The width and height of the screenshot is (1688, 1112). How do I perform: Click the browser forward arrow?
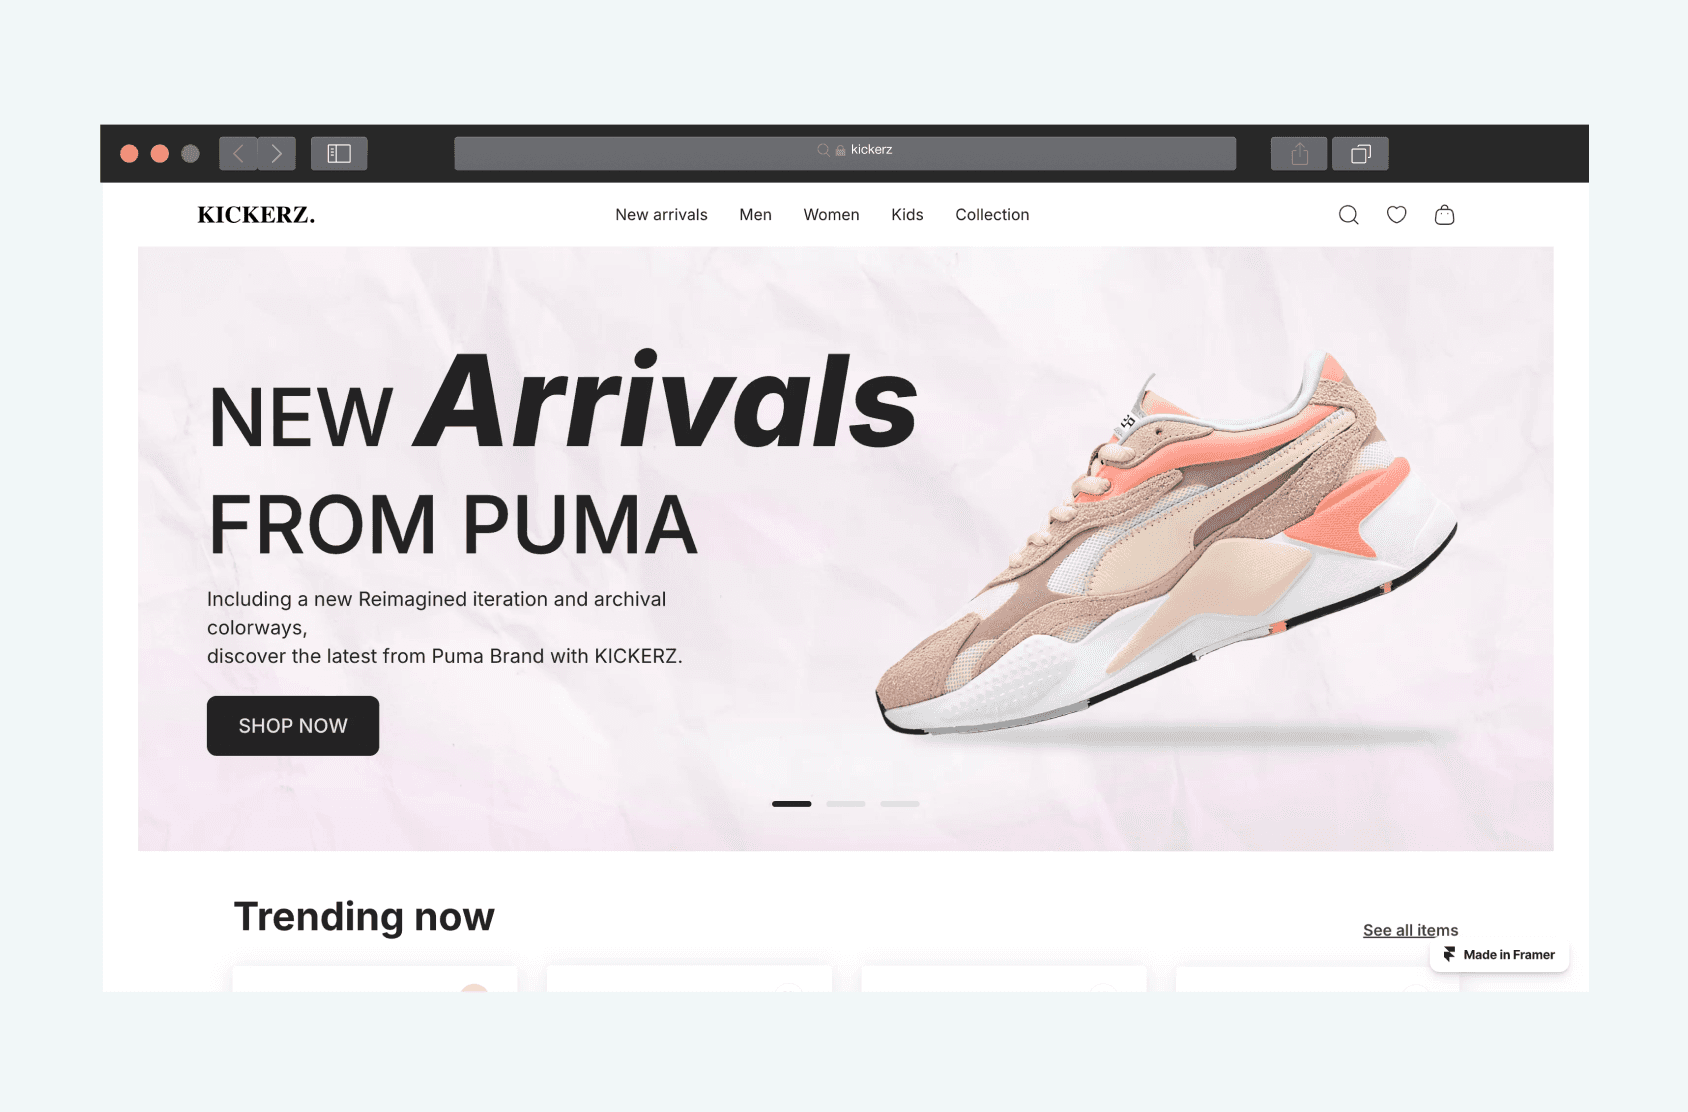tap(277, 153)
